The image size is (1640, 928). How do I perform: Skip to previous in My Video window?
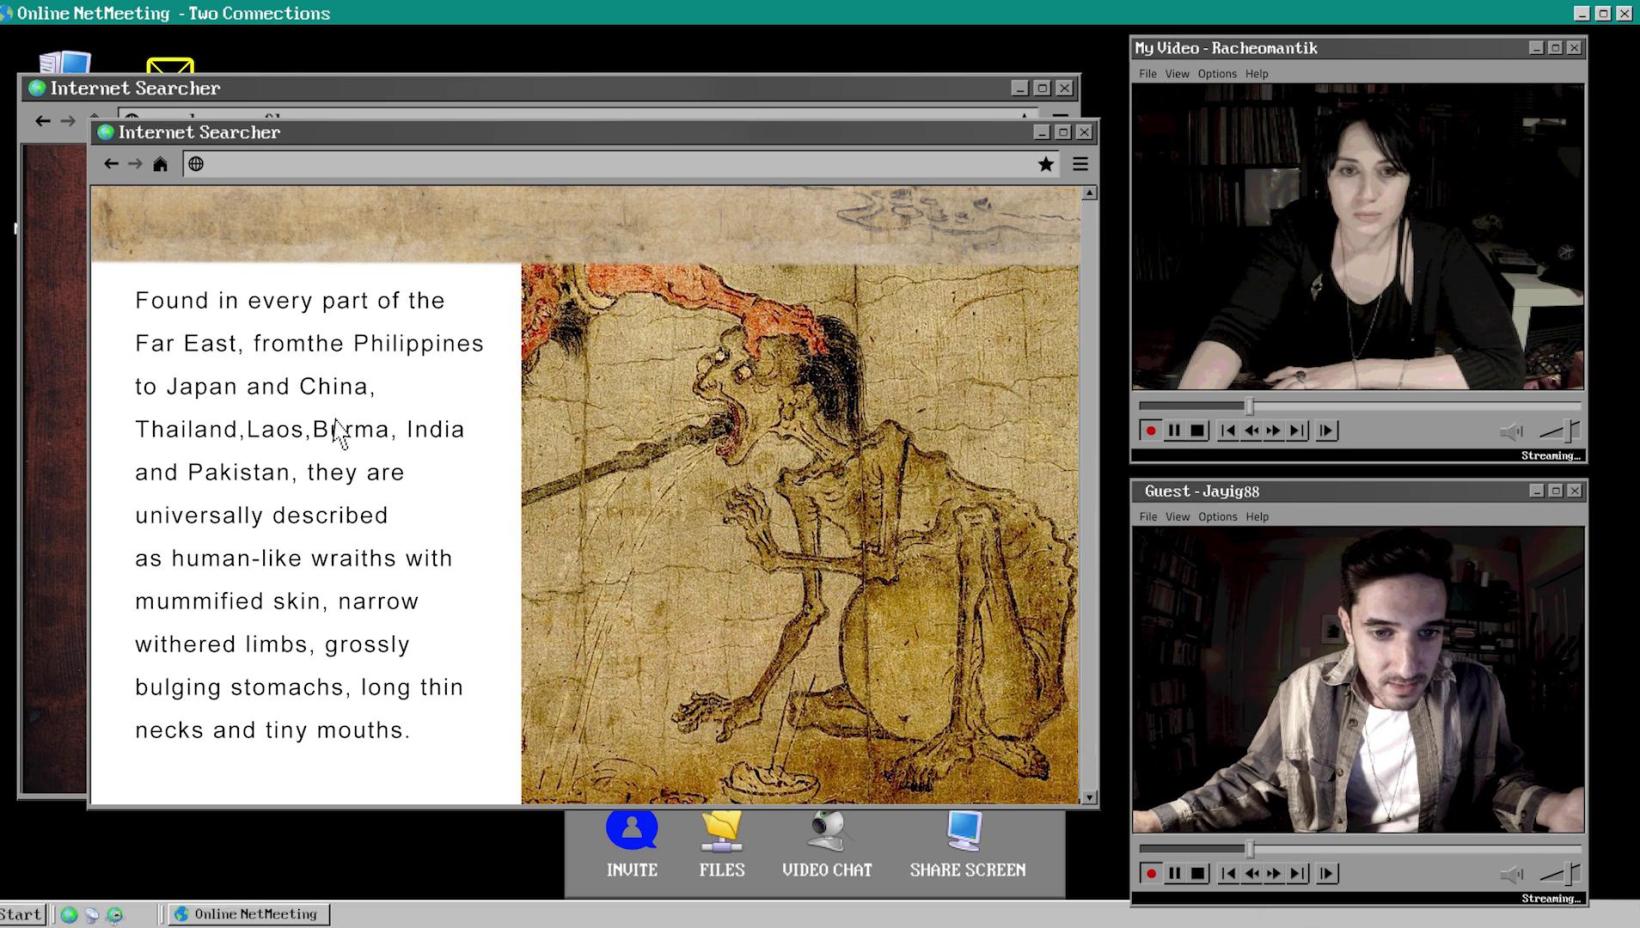[x=1228, y=431]
